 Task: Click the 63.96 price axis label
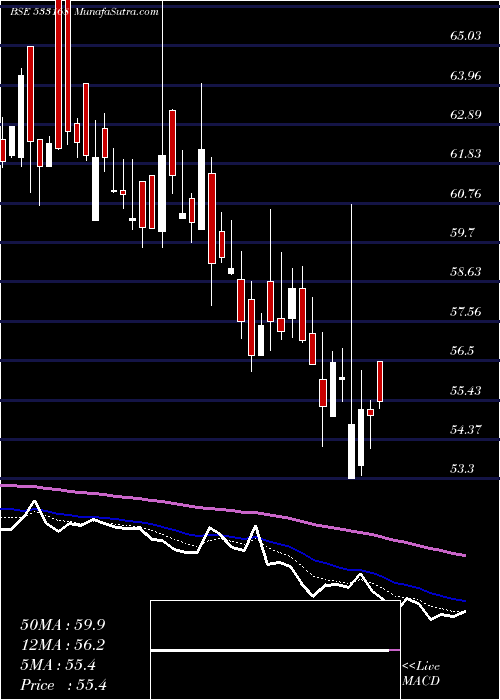point(466,75)
